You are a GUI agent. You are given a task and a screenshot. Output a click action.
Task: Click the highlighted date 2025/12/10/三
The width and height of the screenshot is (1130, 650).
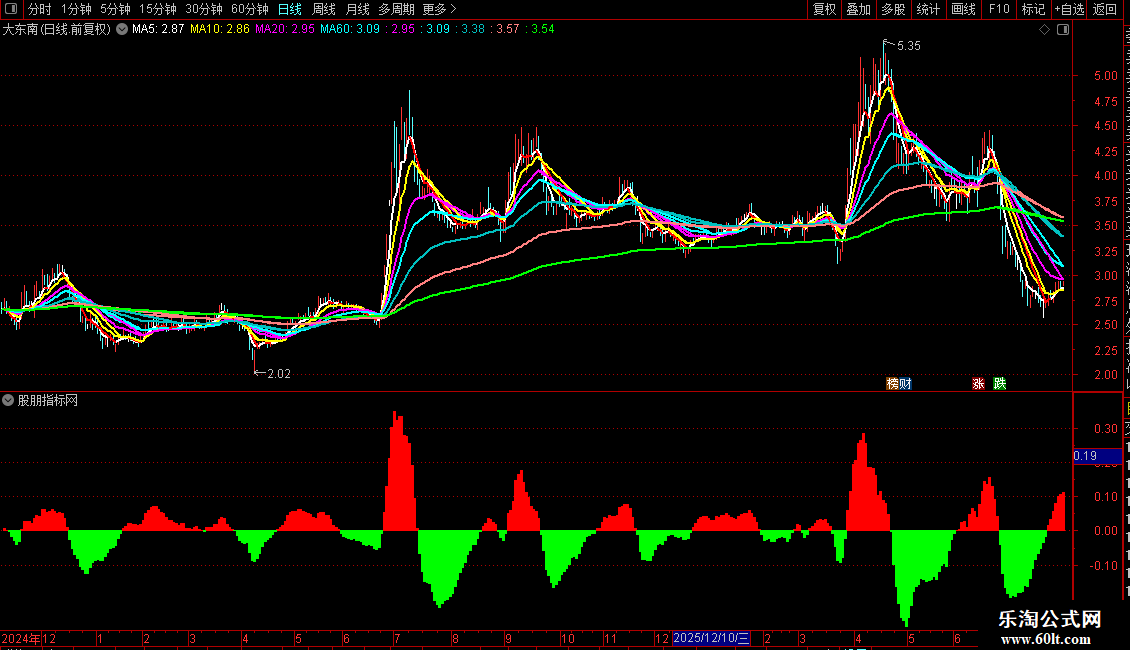(x=711, y=638)
